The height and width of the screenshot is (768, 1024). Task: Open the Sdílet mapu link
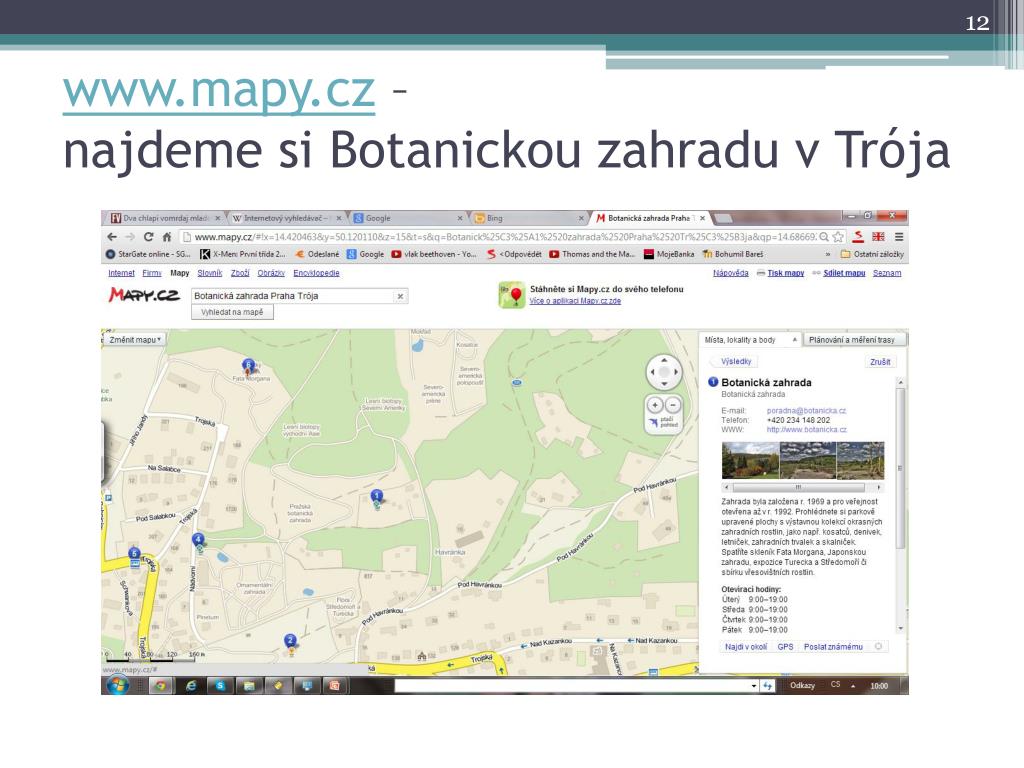point(844,273)
